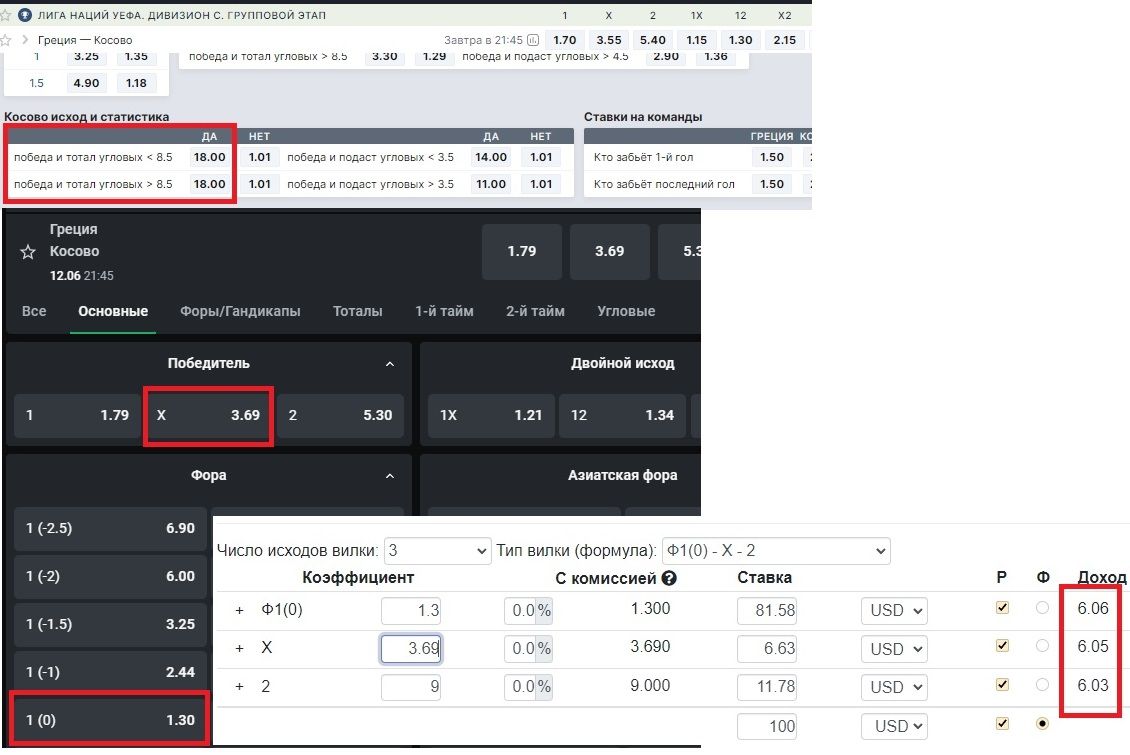The image size is (1130, 755).
Task: Click the plus sign beside the 2 row
Action: click(239, 686)
